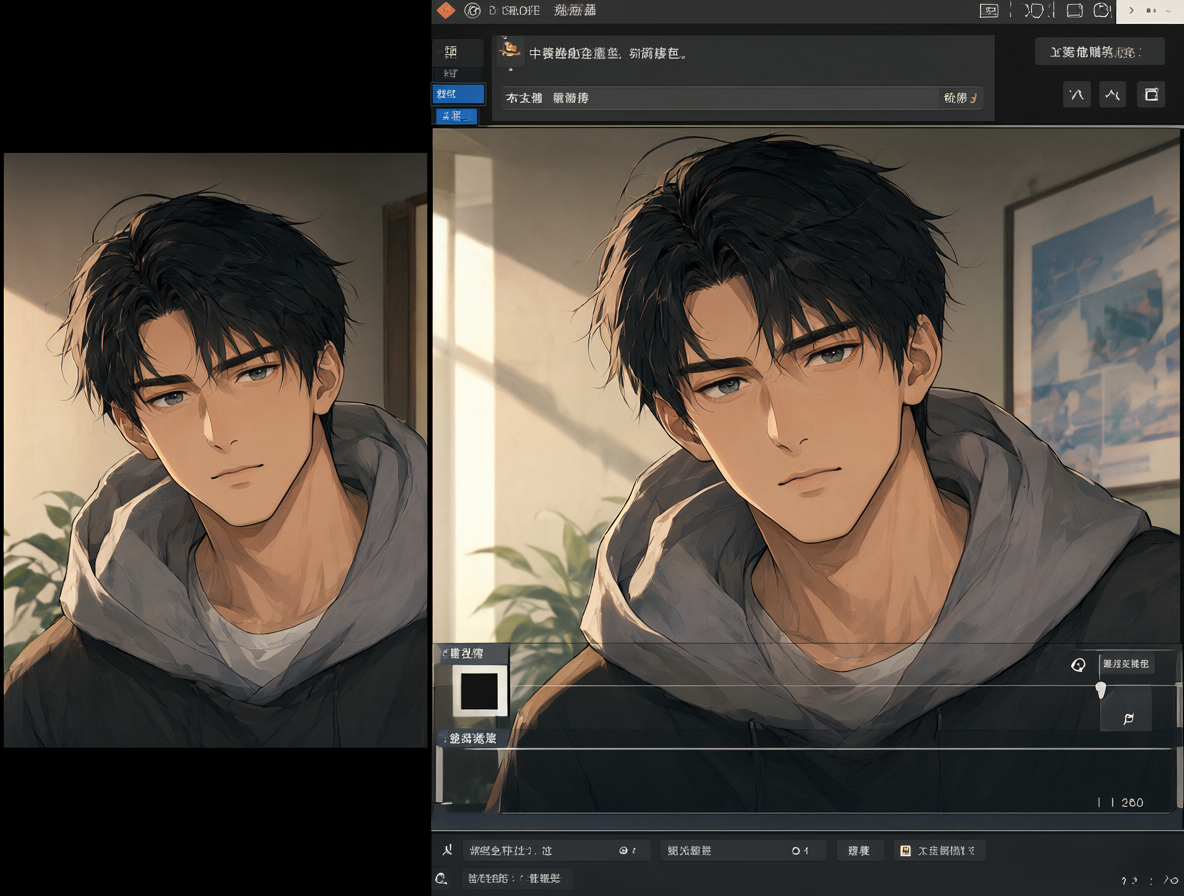Click the orange diamond app logo

pyautogui.click(x=446, y=10)
